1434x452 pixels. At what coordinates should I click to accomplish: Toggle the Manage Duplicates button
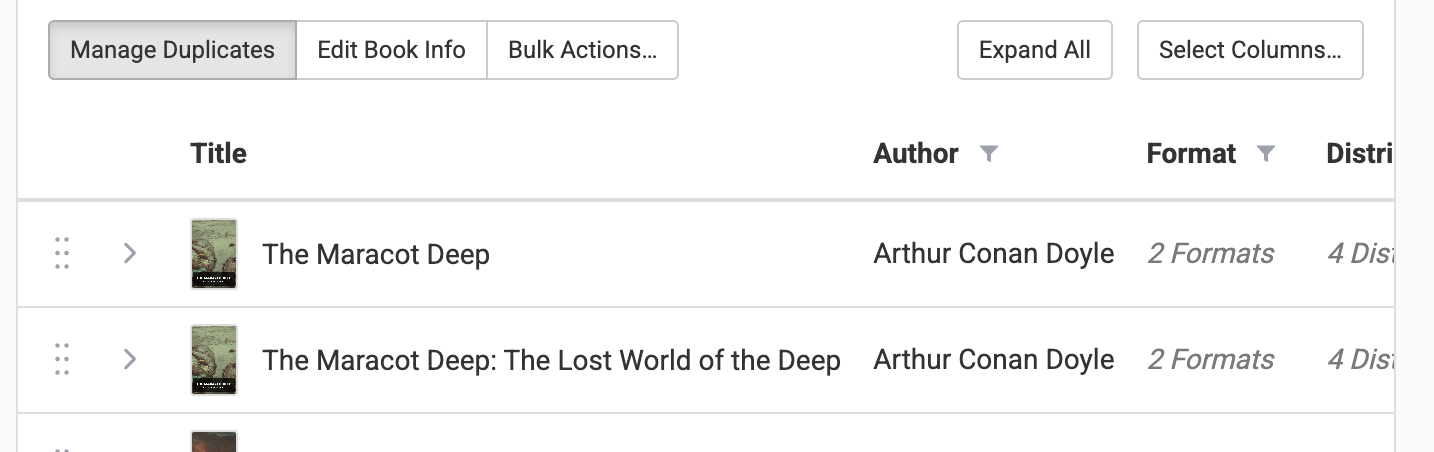pyautogui.click(x=172, y=50)
